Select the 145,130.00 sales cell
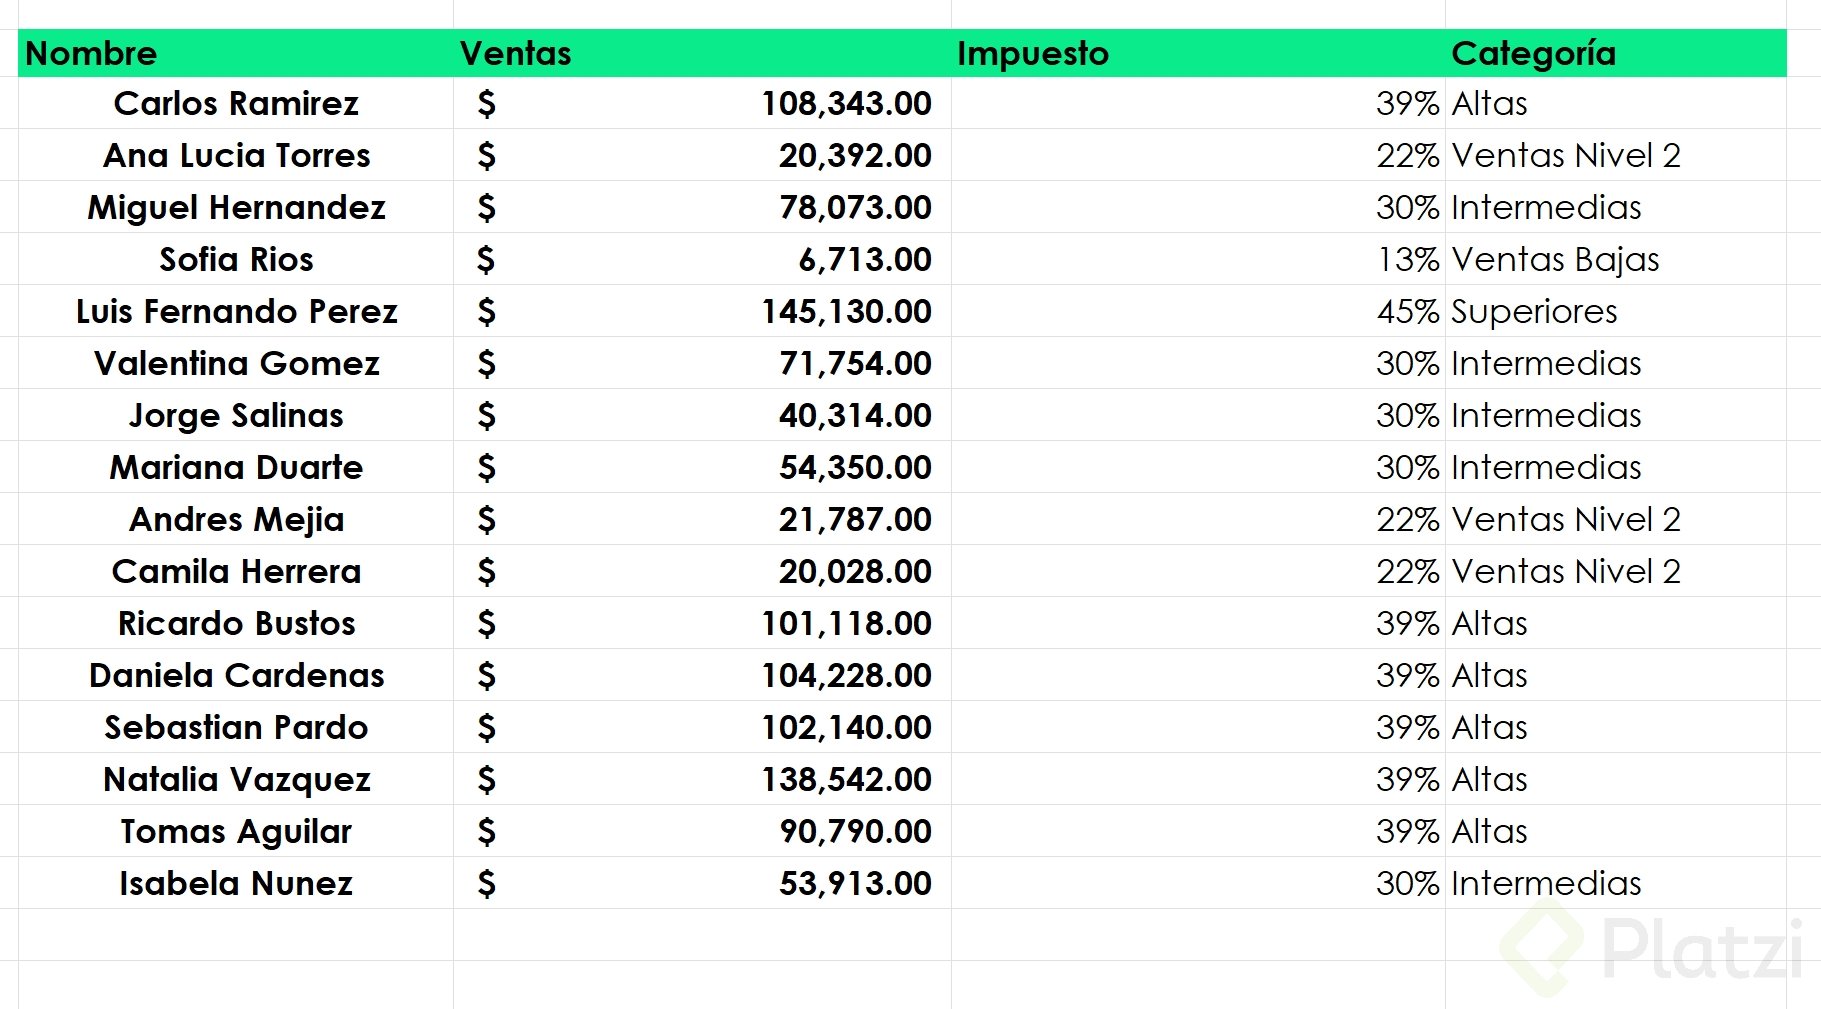The height and width of the screenshot is (1009, 1821). click(846, 311)
